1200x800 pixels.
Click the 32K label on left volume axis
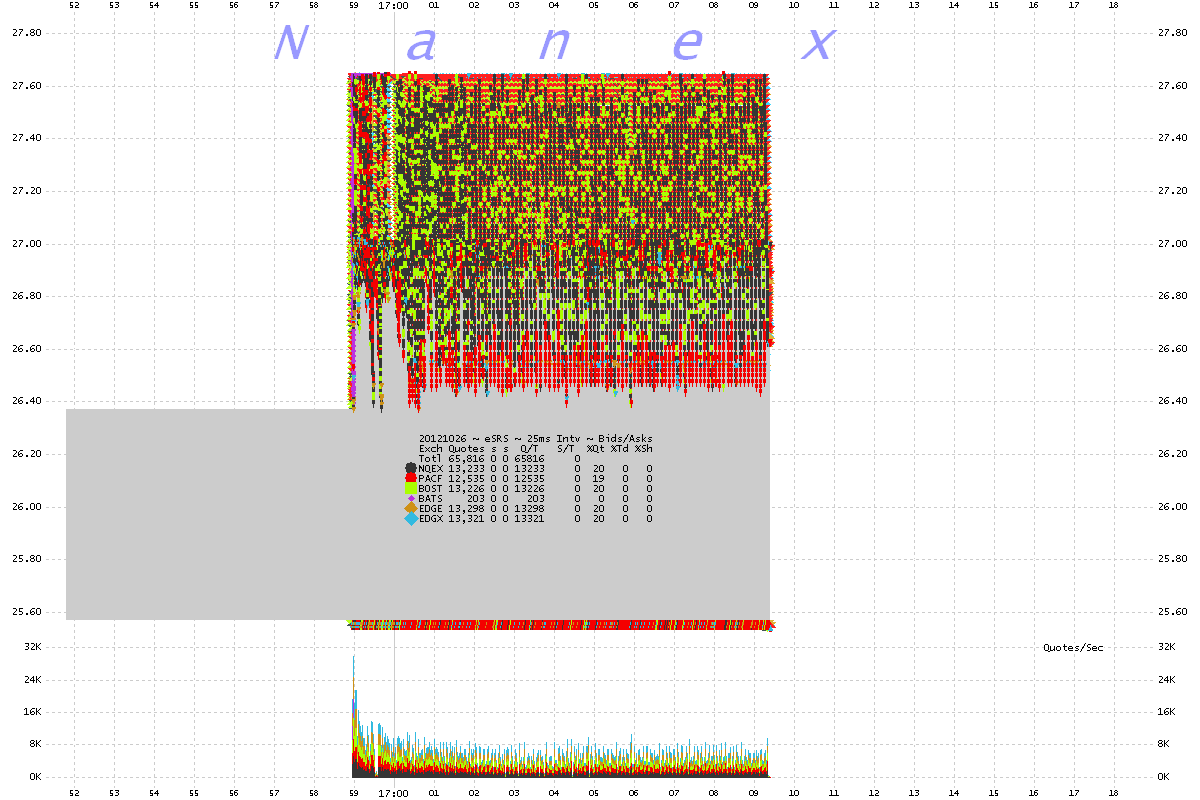pyautogui.click(x=33, y=647)
